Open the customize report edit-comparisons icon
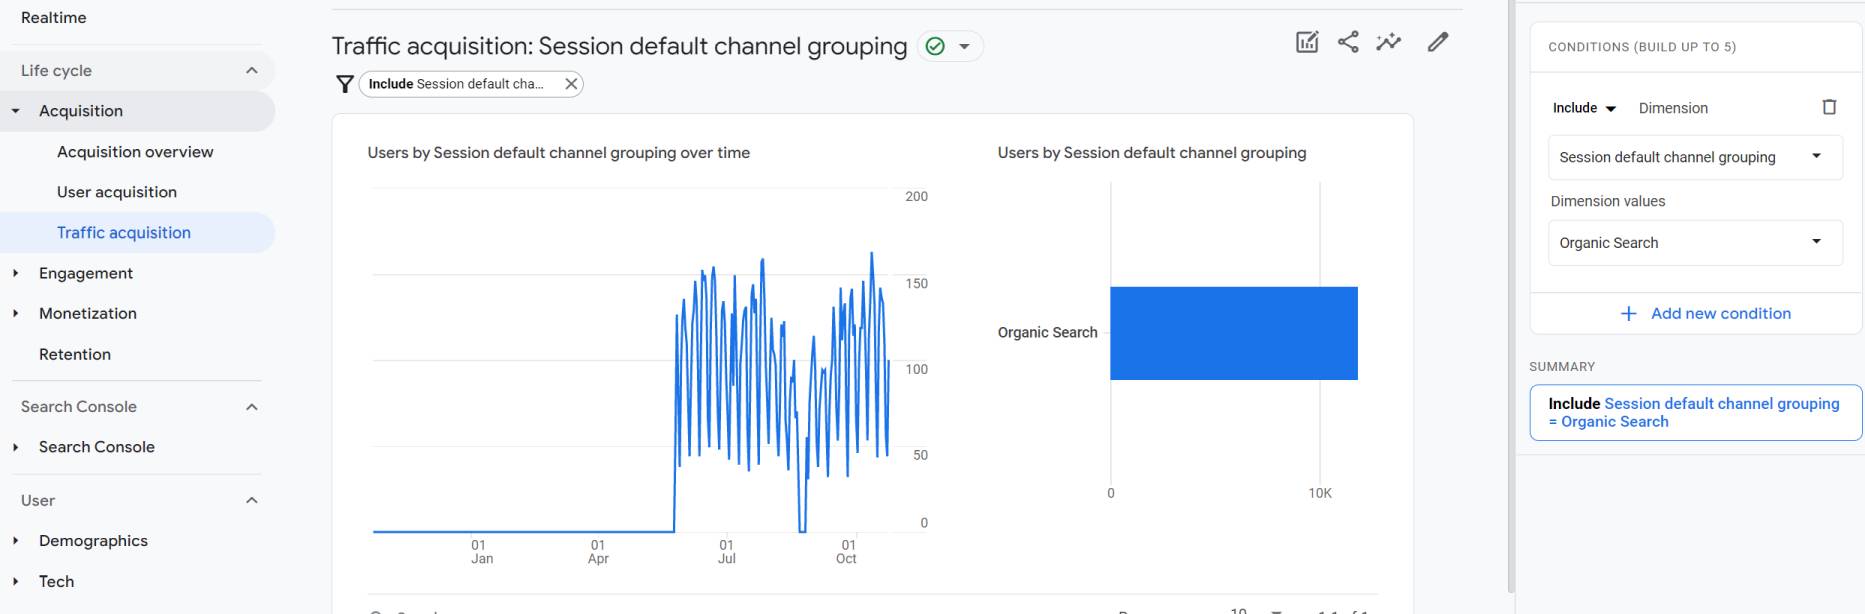Image resolution: width=1865 pixels, height=614 pixels. click(x=1307, y=42)
